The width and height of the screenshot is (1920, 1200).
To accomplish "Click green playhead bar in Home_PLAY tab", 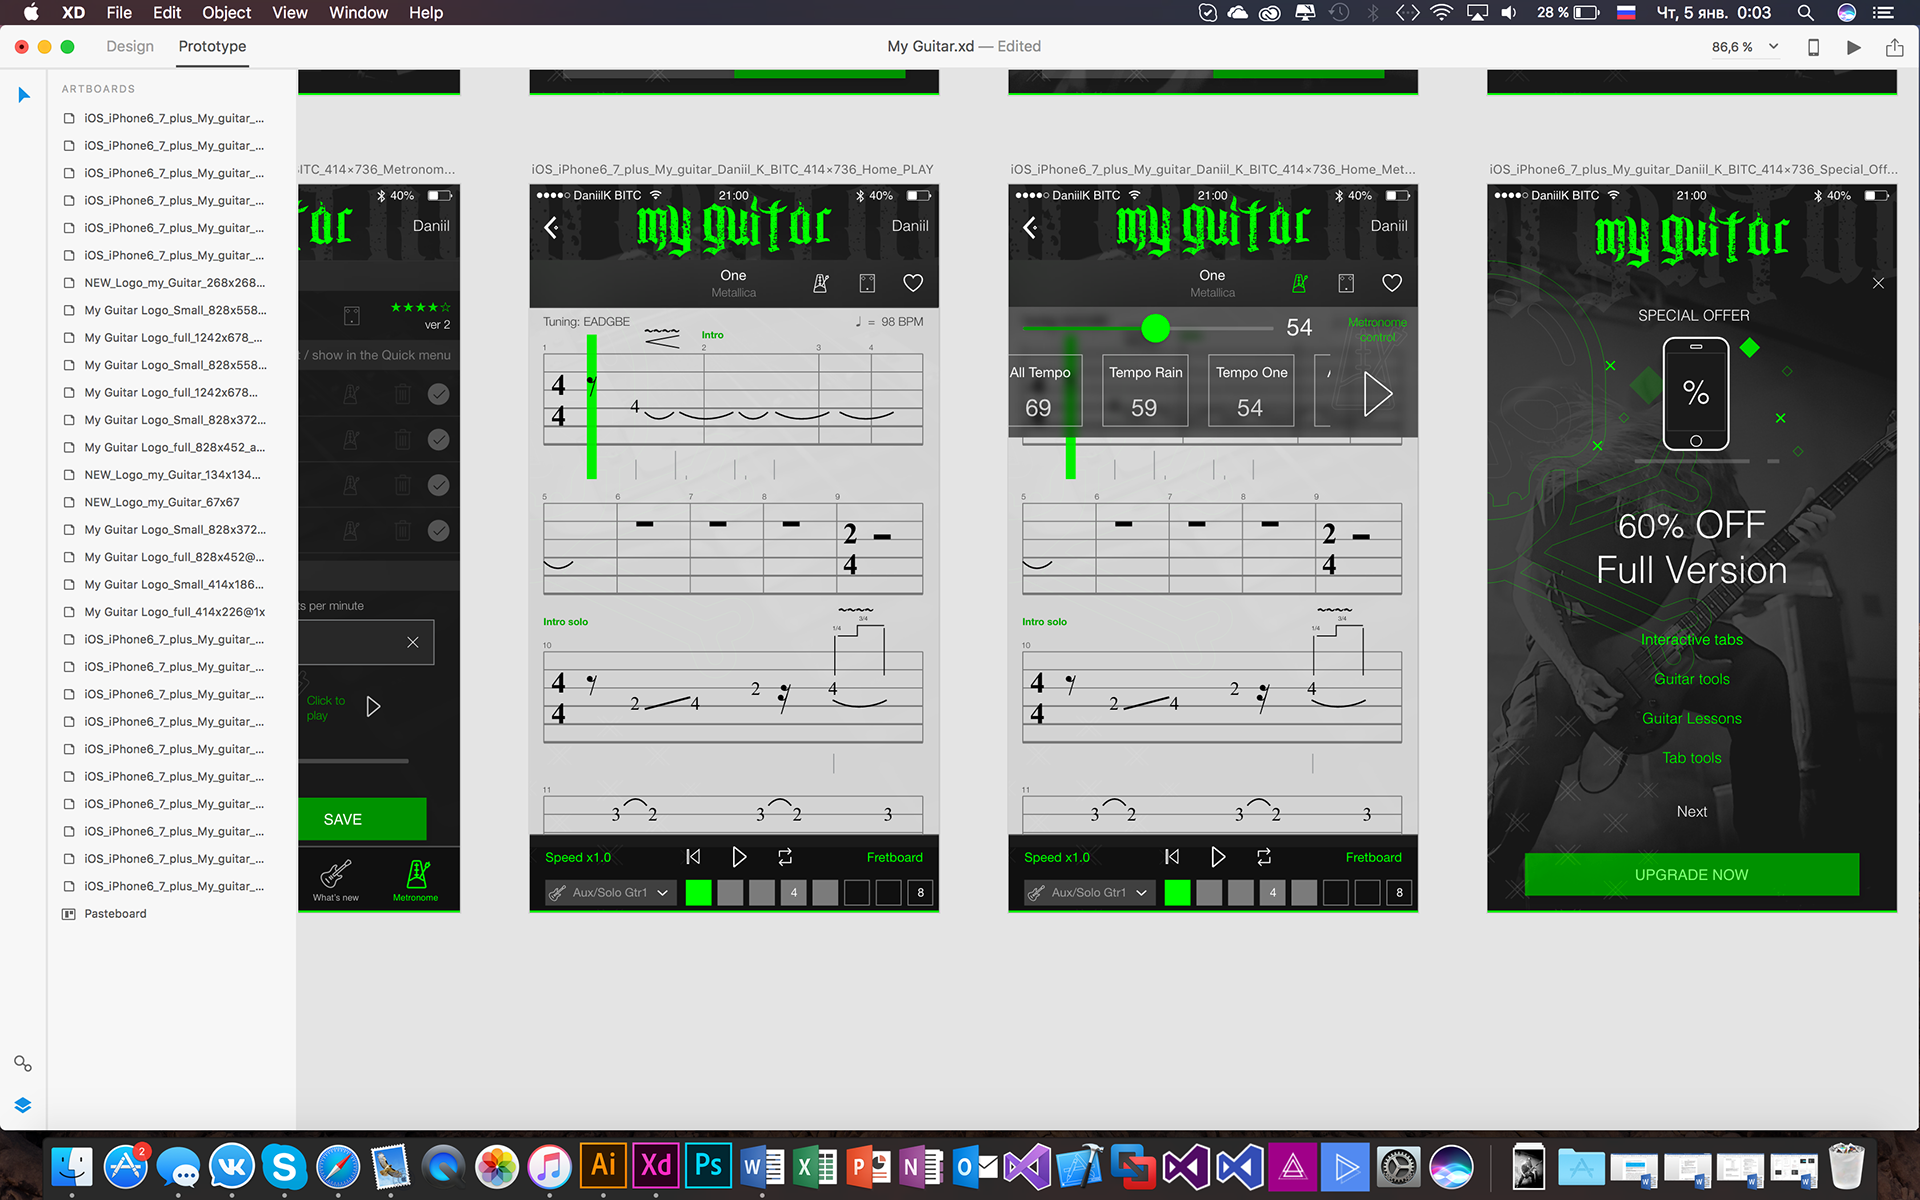I will (x=592, y=406).
